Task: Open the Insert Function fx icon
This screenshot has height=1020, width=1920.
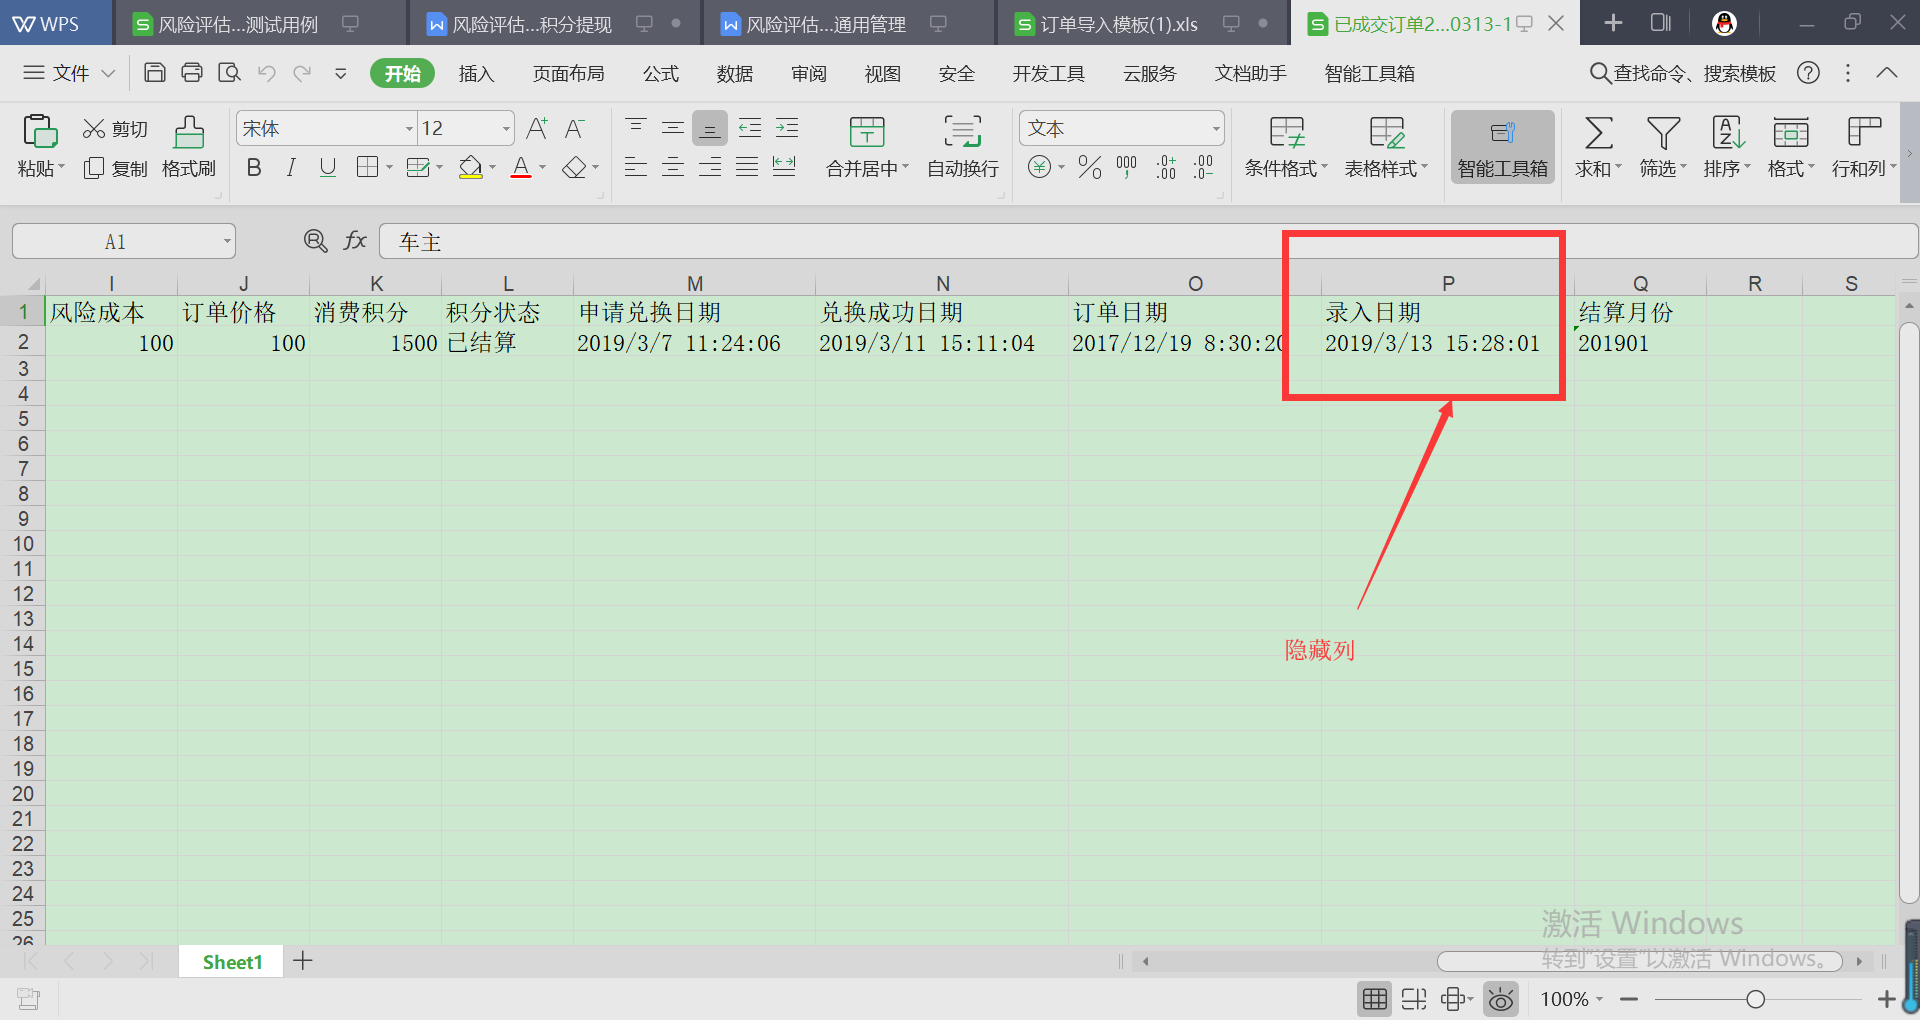Action: pyautogui.click(x=355, y=241)
